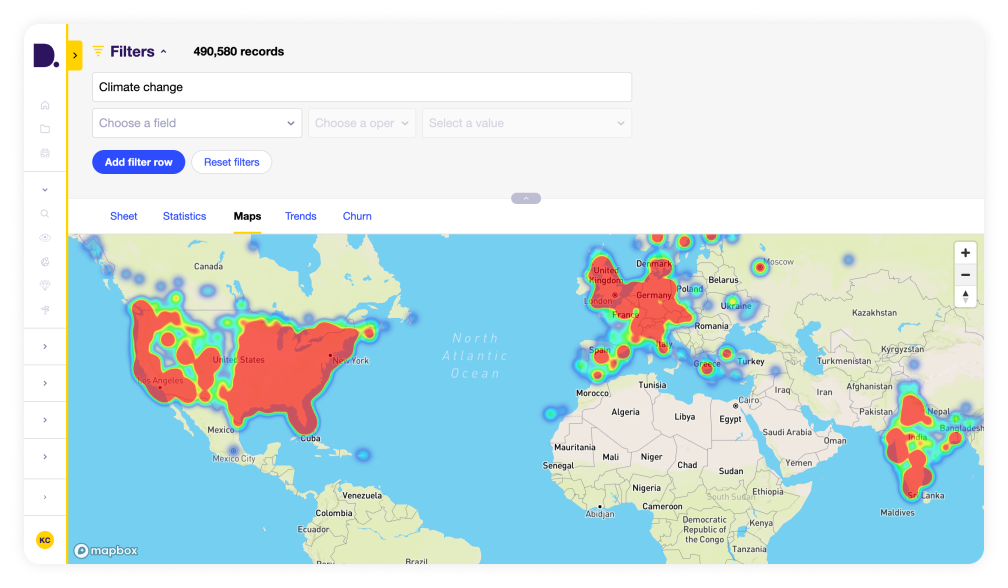Open the Choose an operator dropdown
Viewport: 1008px width, 588px height.
pyautogui.click(x=362, y=123)
